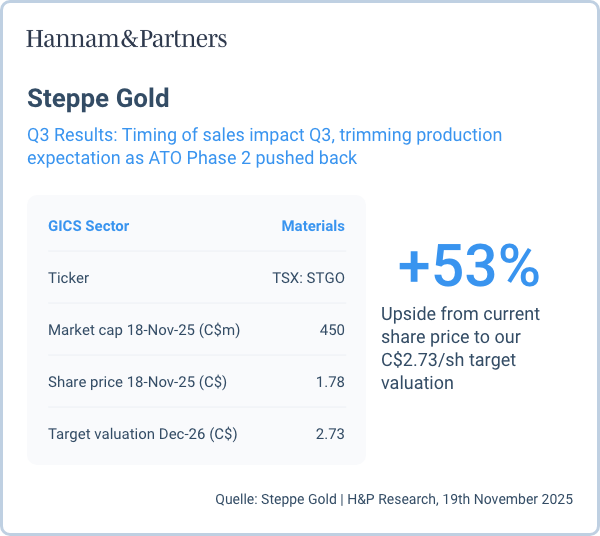Select the TSX: STGO ticker value
600x536 pixels.
(x=308, y=278)
